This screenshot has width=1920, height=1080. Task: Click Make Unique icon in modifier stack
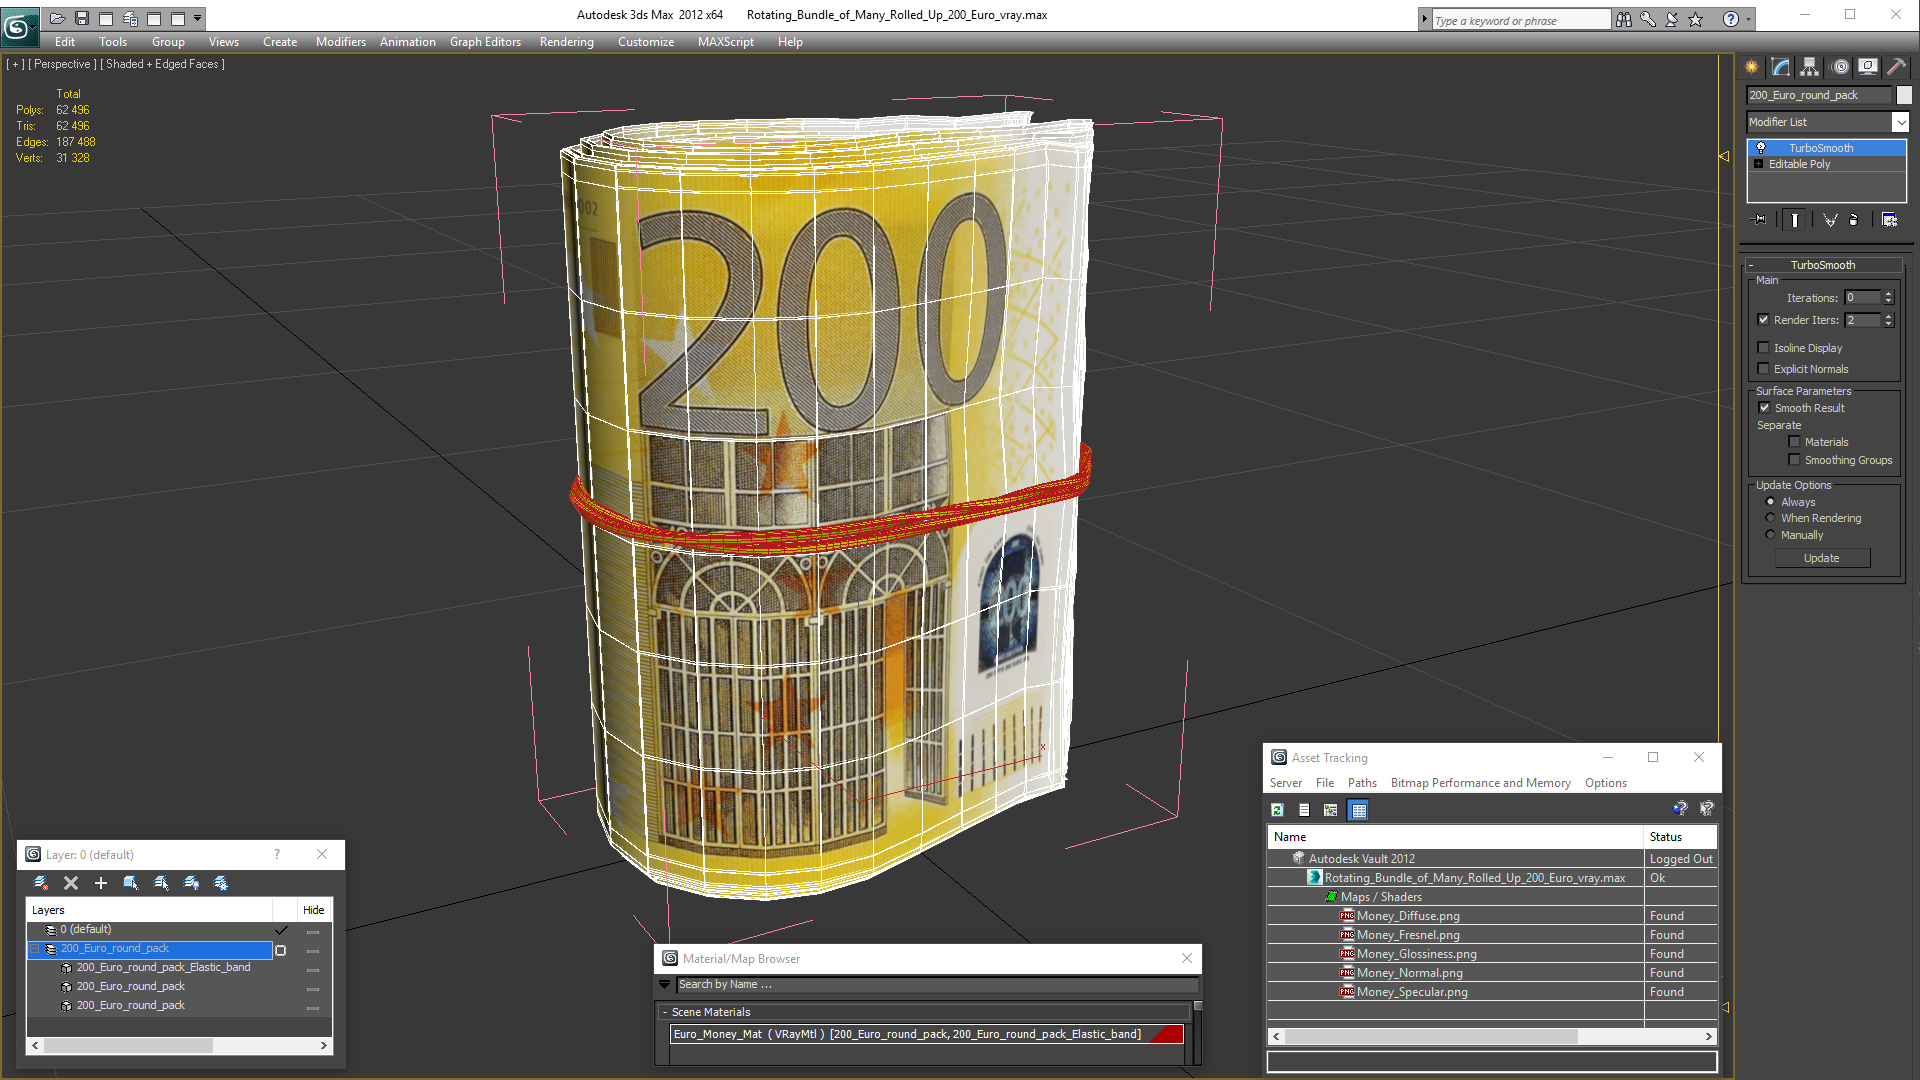pos(1830,220)
